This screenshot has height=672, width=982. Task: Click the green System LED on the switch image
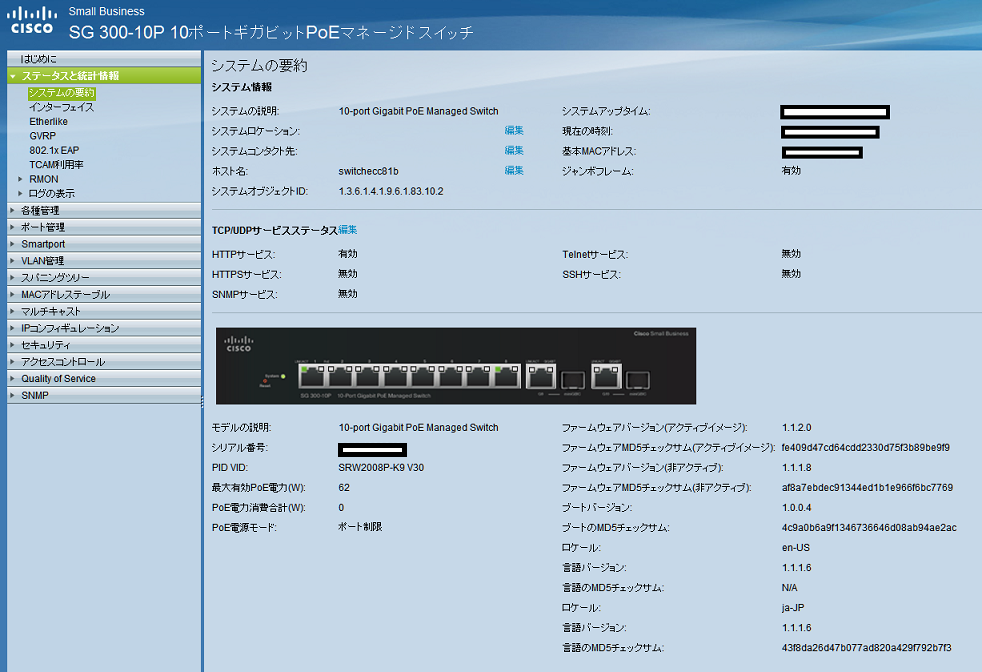point(283,376)
